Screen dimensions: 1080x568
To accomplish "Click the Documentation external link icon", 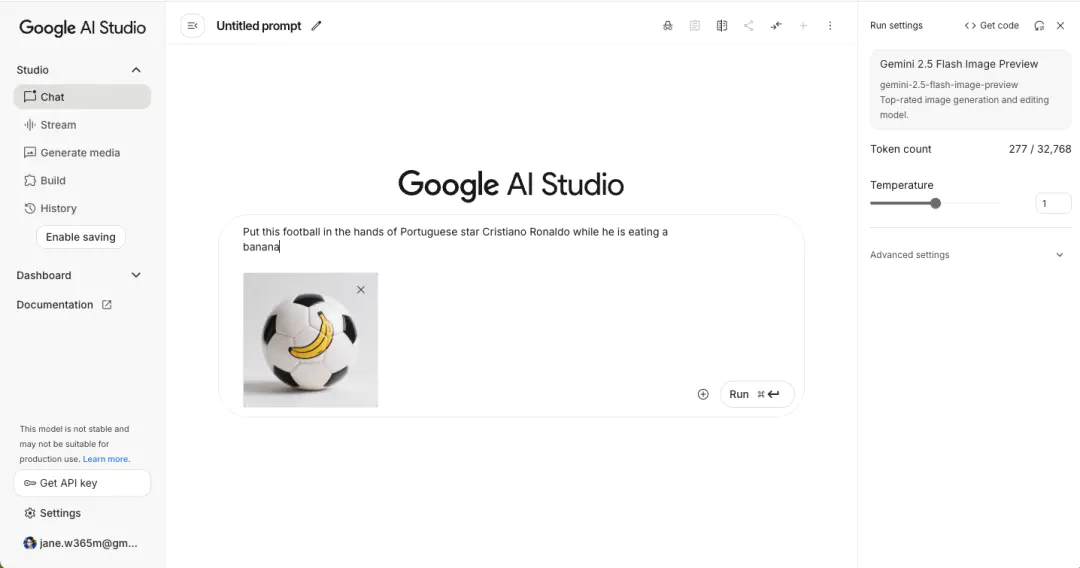I will (107, 304).
